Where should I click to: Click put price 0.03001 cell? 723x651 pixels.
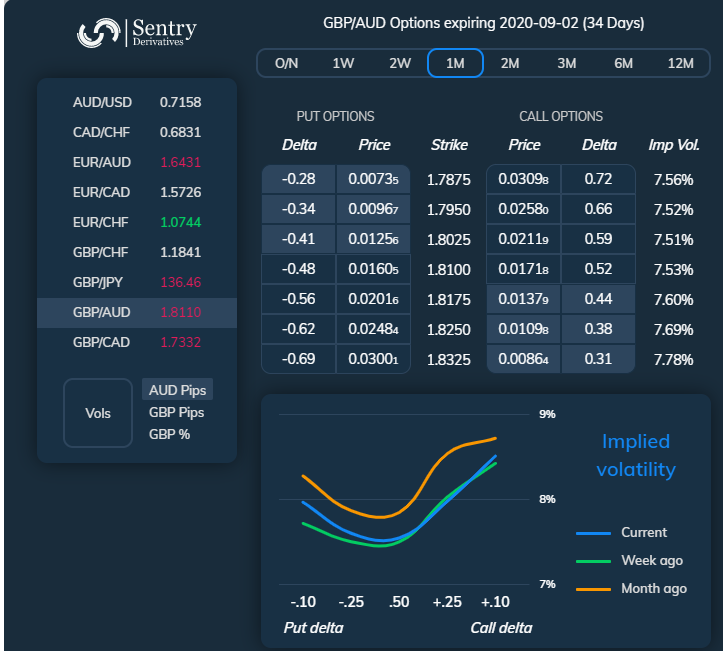click(x=373, y=359)
